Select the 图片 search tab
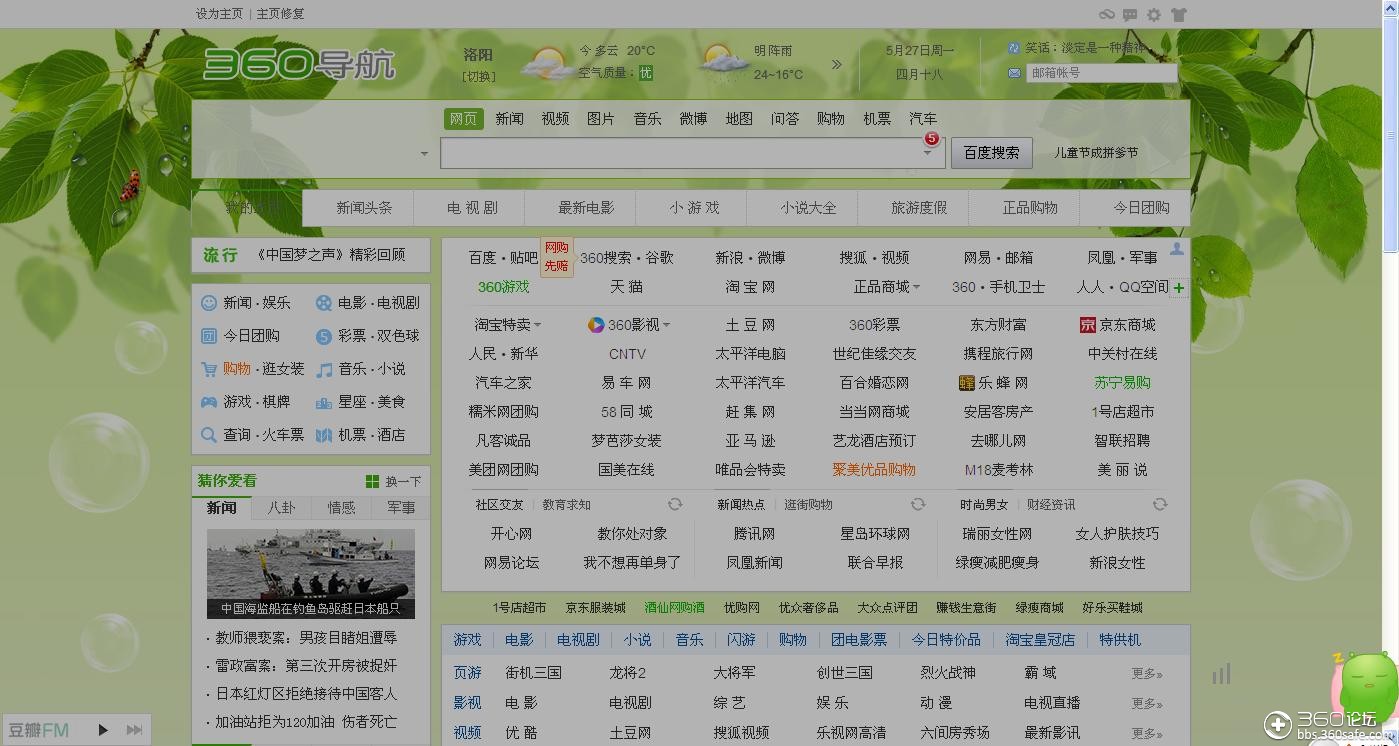This screenshot has width=1399, height=746. (601, 119)
